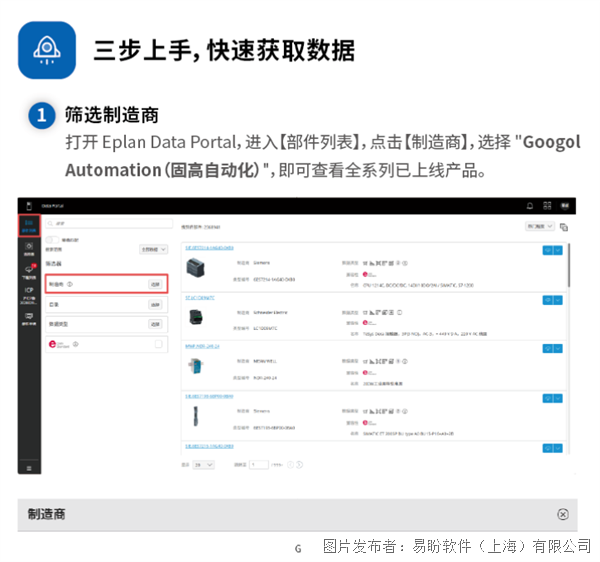The image size is (600, 562).
Task: Download the second Siemens part
Action: (x=548, y=399)
